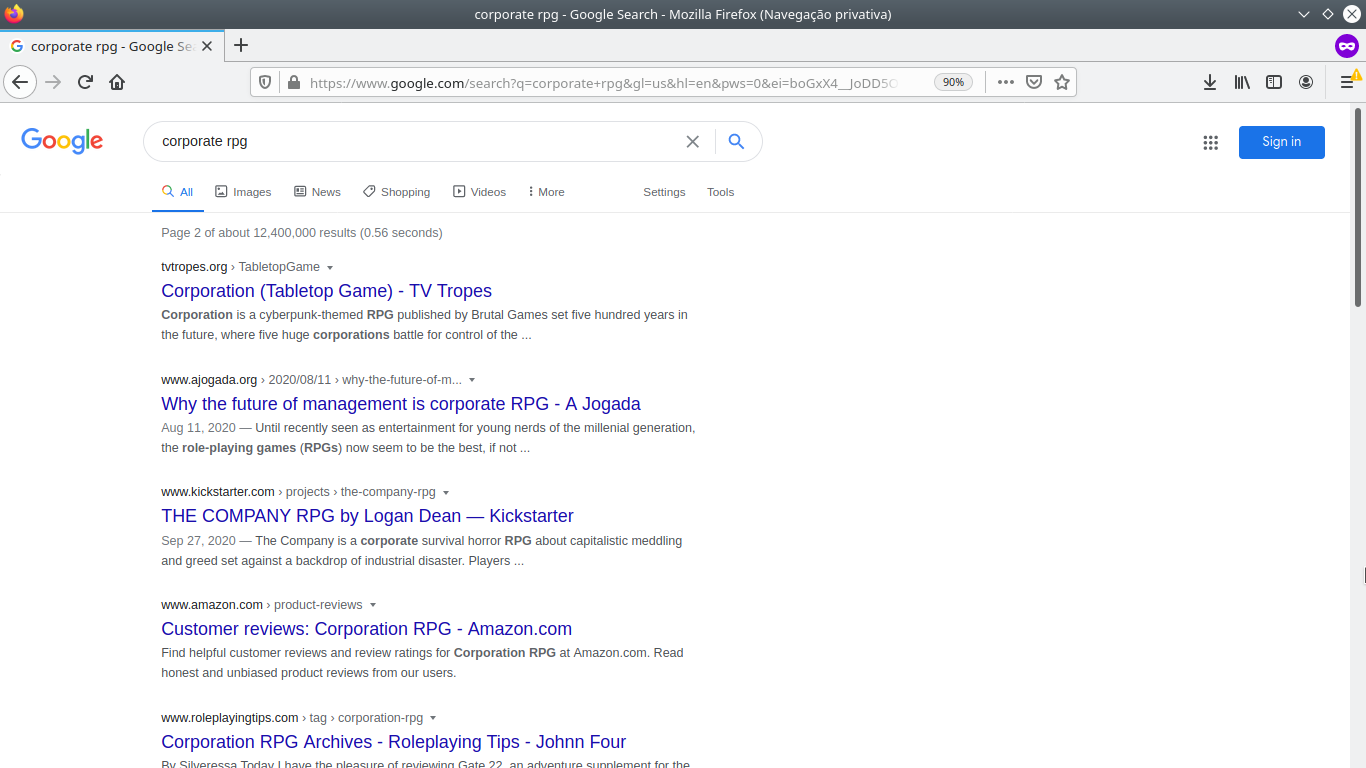Click the page vertical scrollbar thumb
The height and width of the screenshot is (768, 1366).
1359,205
